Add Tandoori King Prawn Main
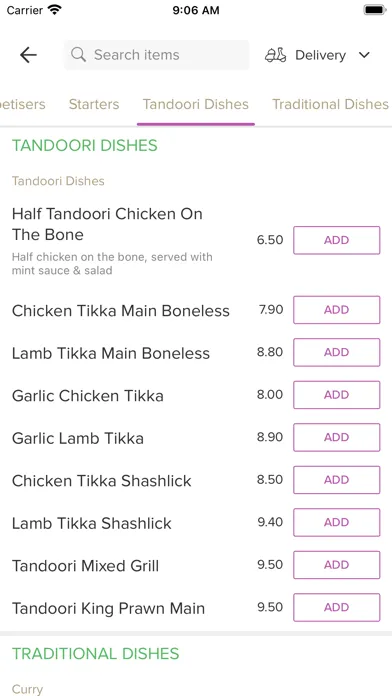 (337, 607)
